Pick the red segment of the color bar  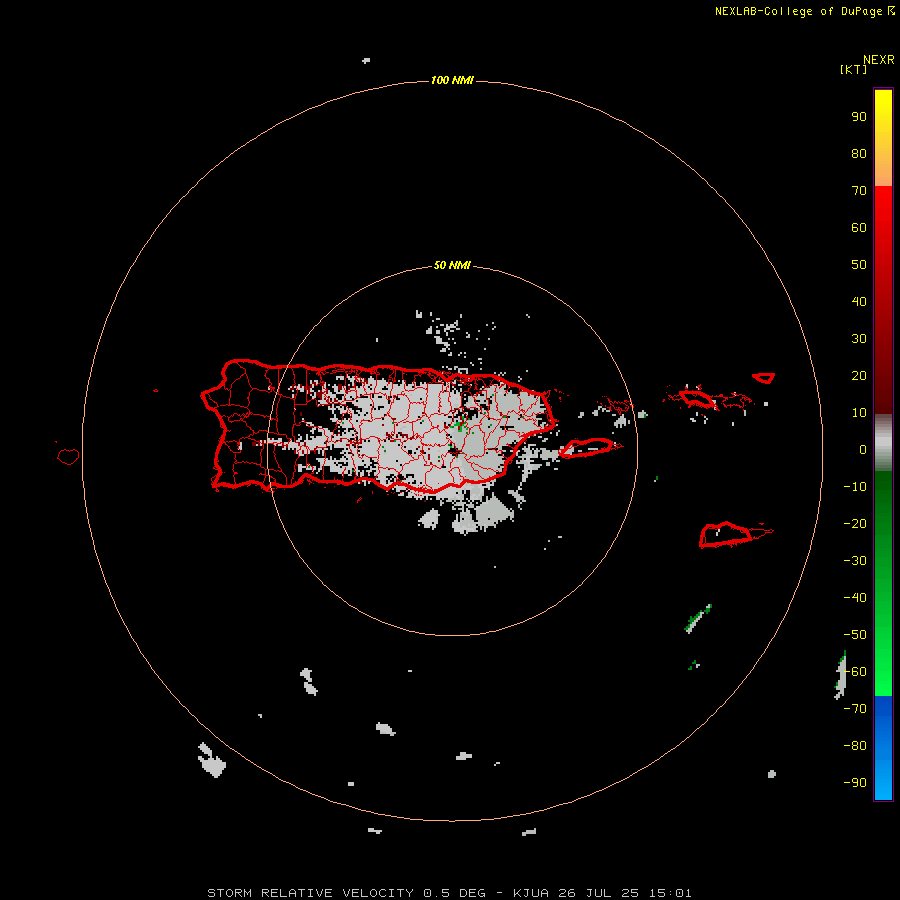[883, 300]
